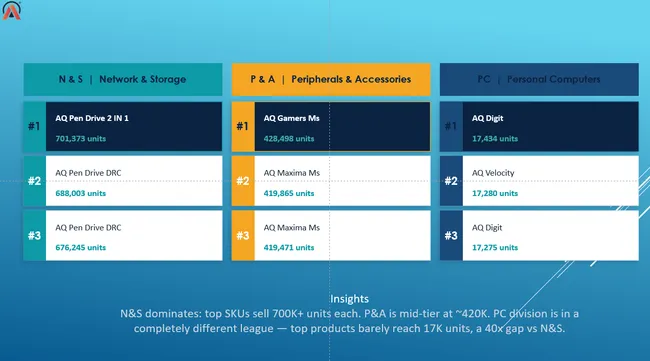Click the #2 rank badge in the N & S column
This screenshot has height=361, width=650.
click(x=34, y=181)
